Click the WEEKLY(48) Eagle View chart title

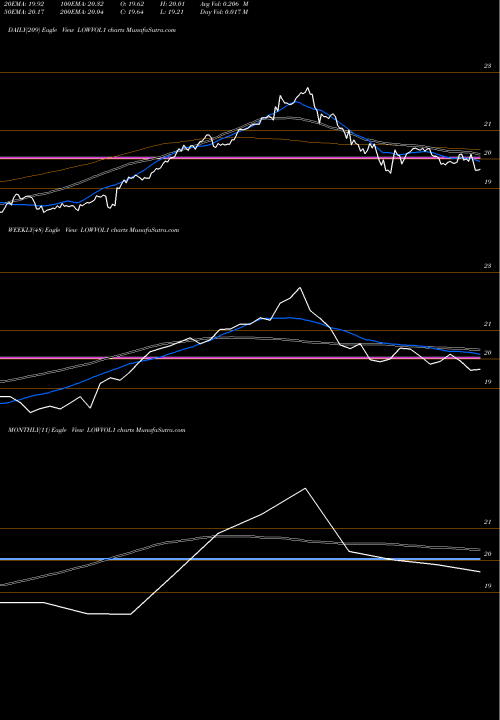tap(93, 230)
